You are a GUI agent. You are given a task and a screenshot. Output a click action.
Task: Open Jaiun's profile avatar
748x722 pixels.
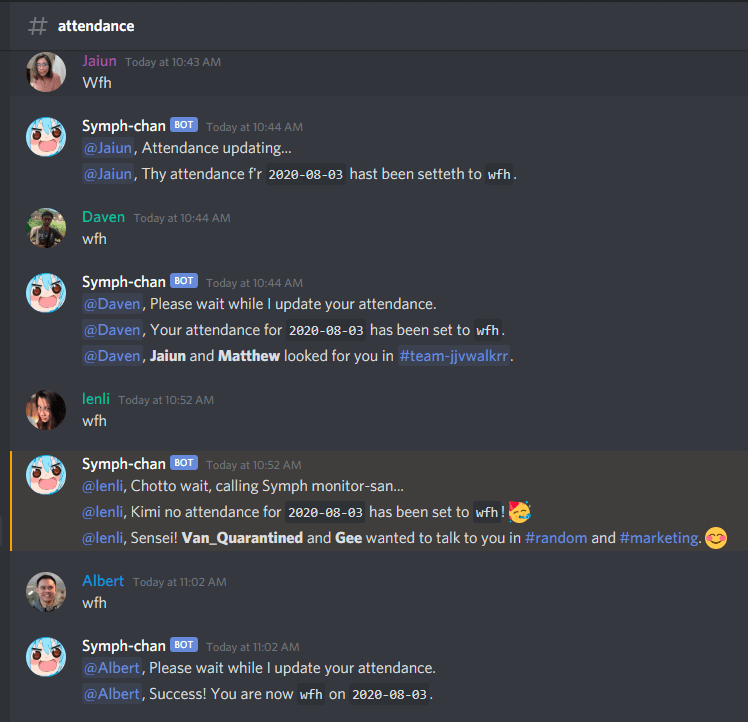(x=46, y=72)
